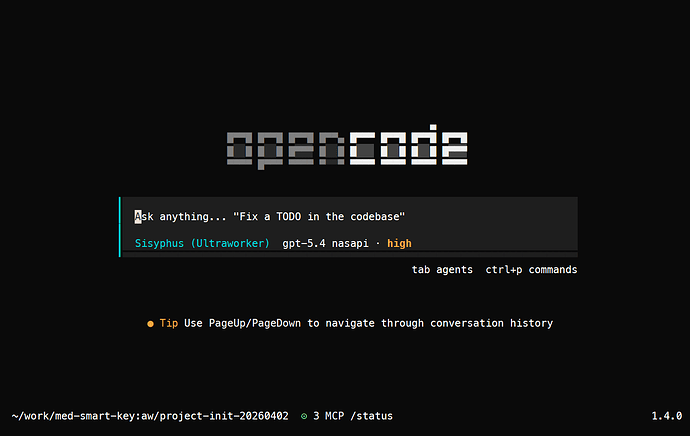690x436 pixels.
Task: Click the project path in the status bar
Action: [x=150, y=416]
